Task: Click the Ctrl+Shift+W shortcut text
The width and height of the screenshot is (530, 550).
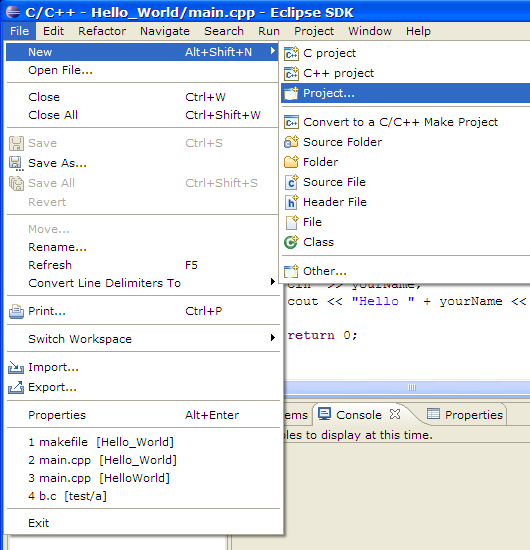Action: [x=223, y=115]
